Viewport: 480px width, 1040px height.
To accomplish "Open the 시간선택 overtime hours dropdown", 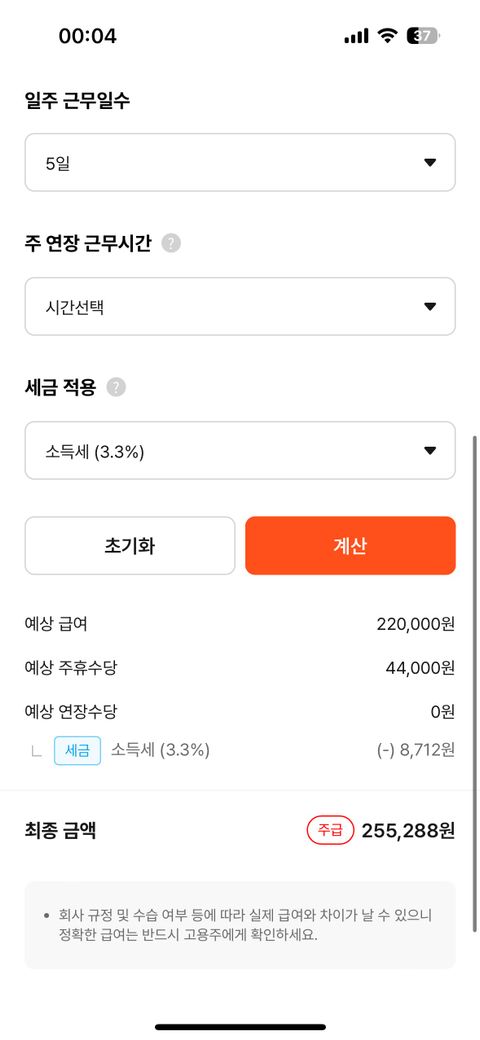I will pyautogui.click(x=240, y=306).
